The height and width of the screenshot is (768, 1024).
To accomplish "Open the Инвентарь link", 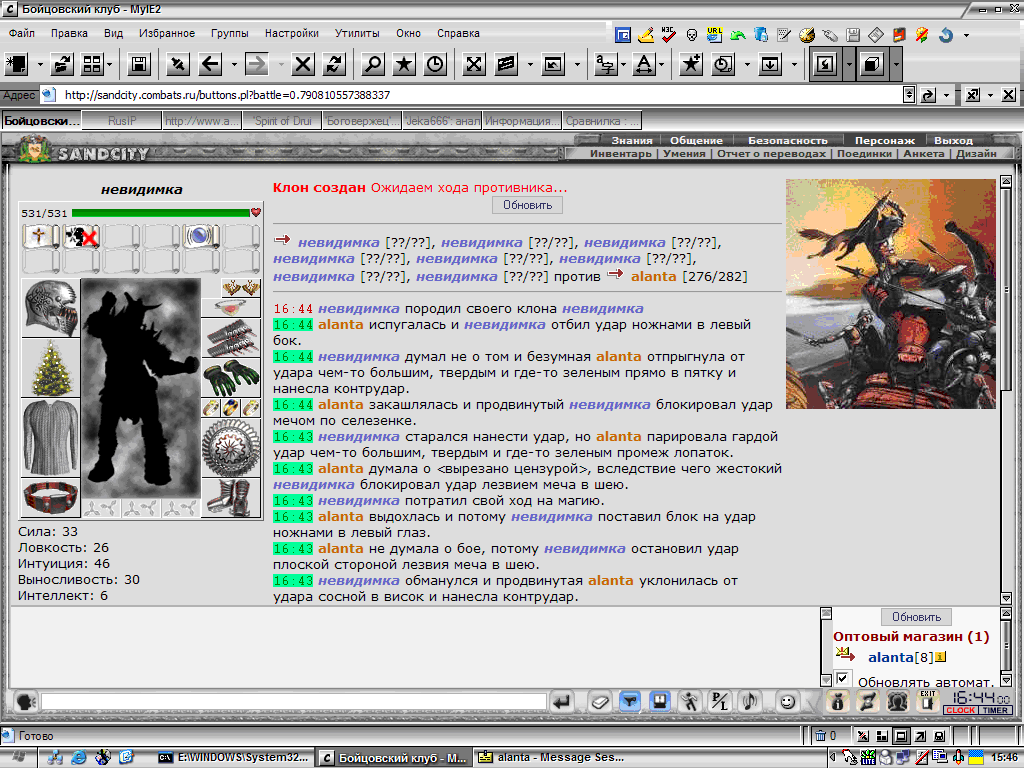I will point(620,153).
